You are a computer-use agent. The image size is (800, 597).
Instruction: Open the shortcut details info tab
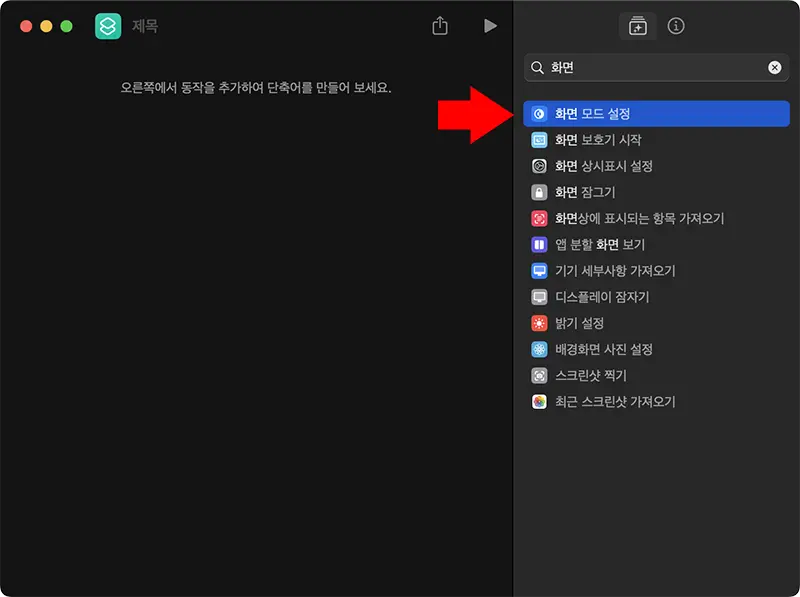tap(676, 27)
